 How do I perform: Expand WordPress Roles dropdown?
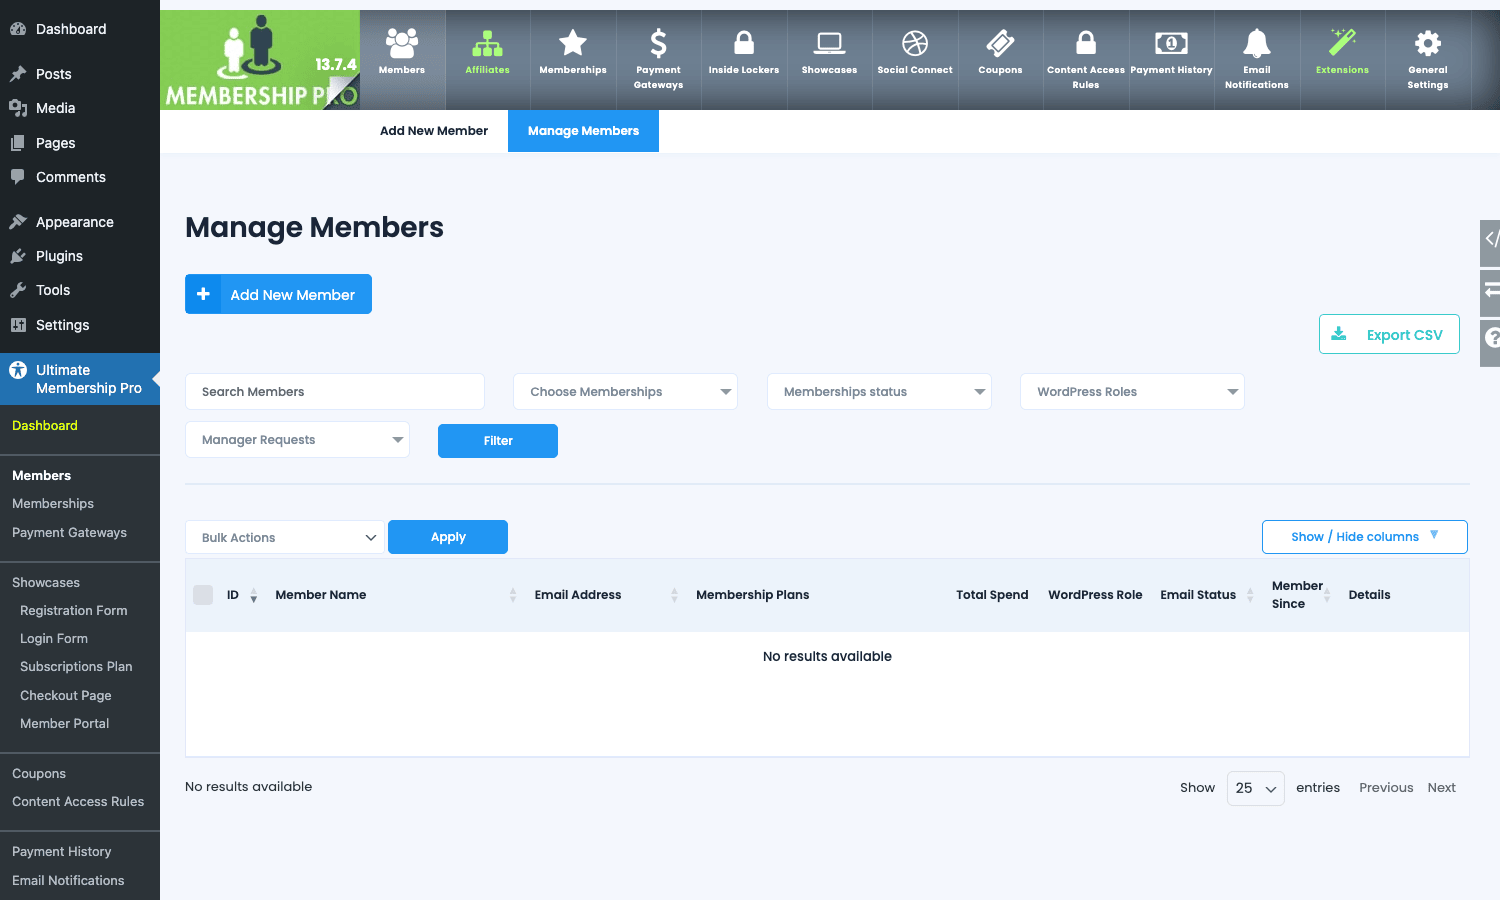pyautogui.click(x=1132, y=392)
